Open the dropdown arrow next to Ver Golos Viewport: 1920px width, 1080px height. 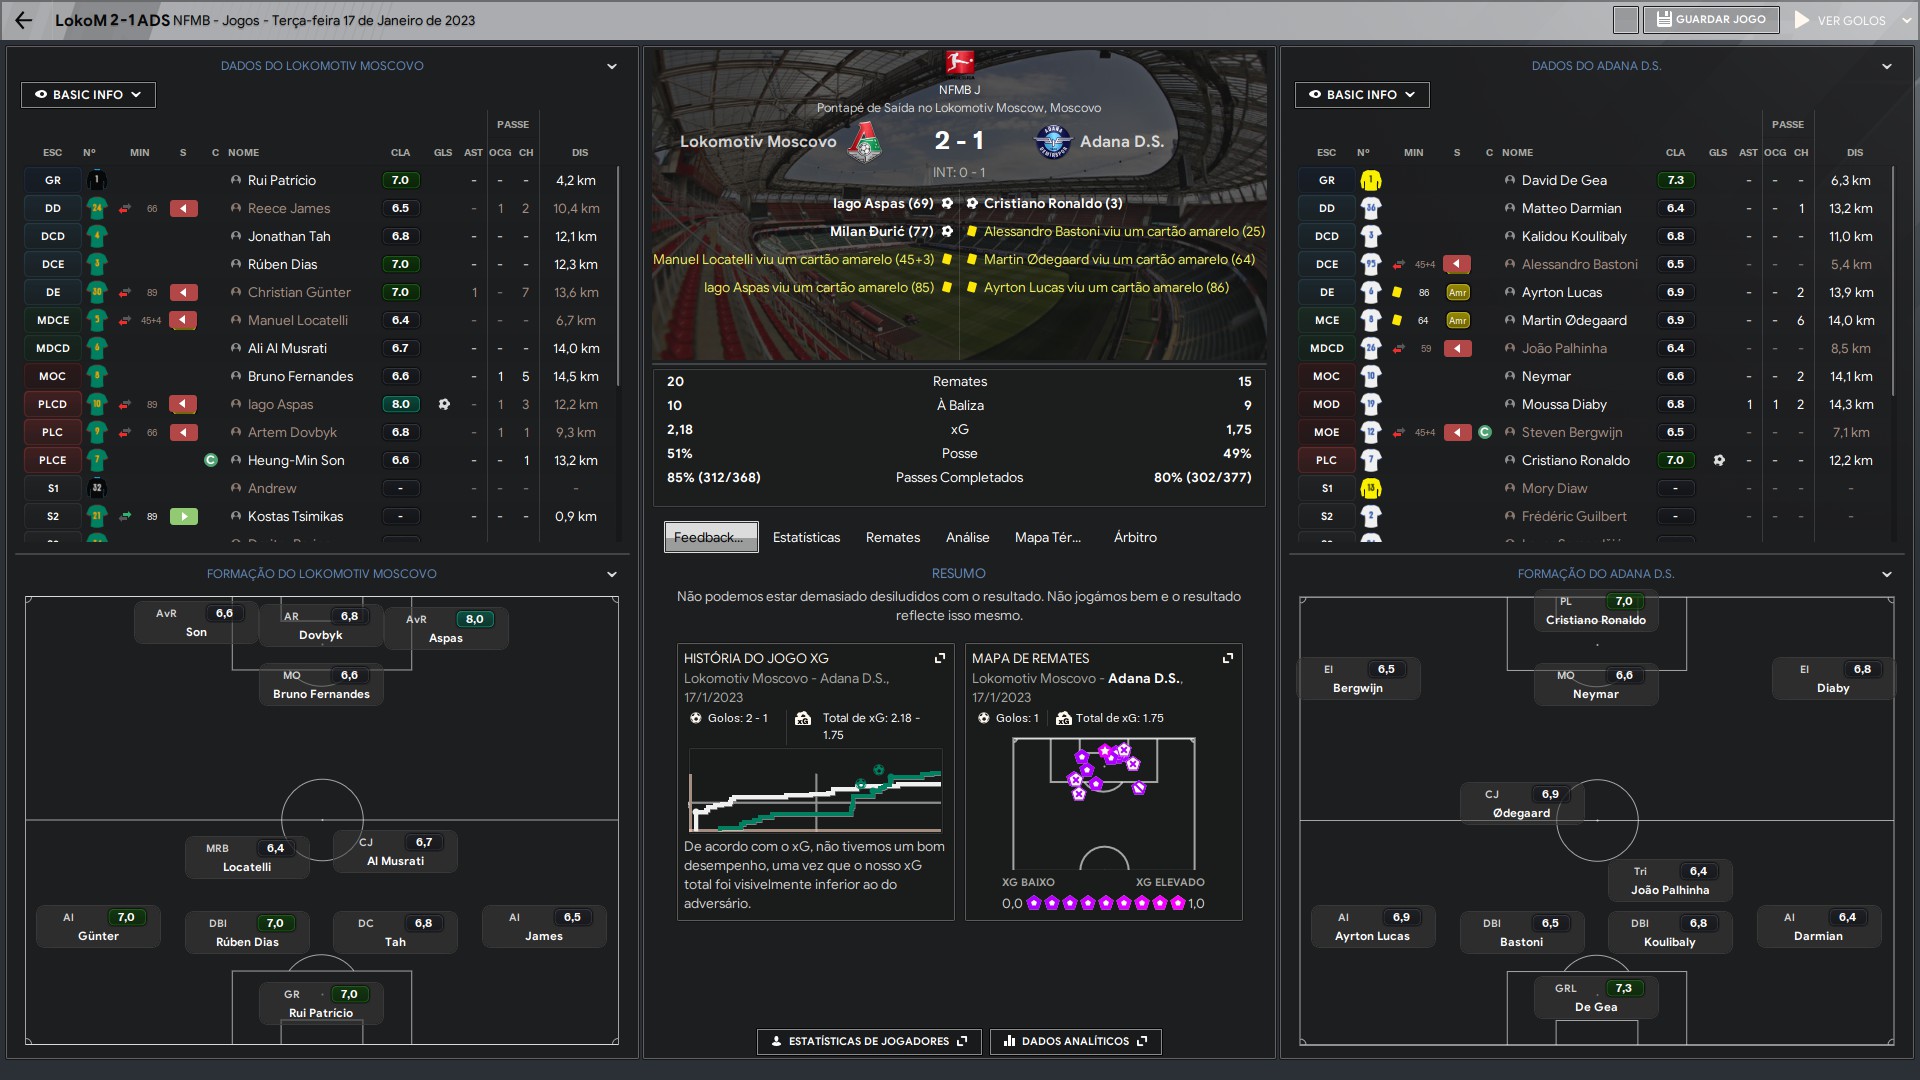(1907, 20)
